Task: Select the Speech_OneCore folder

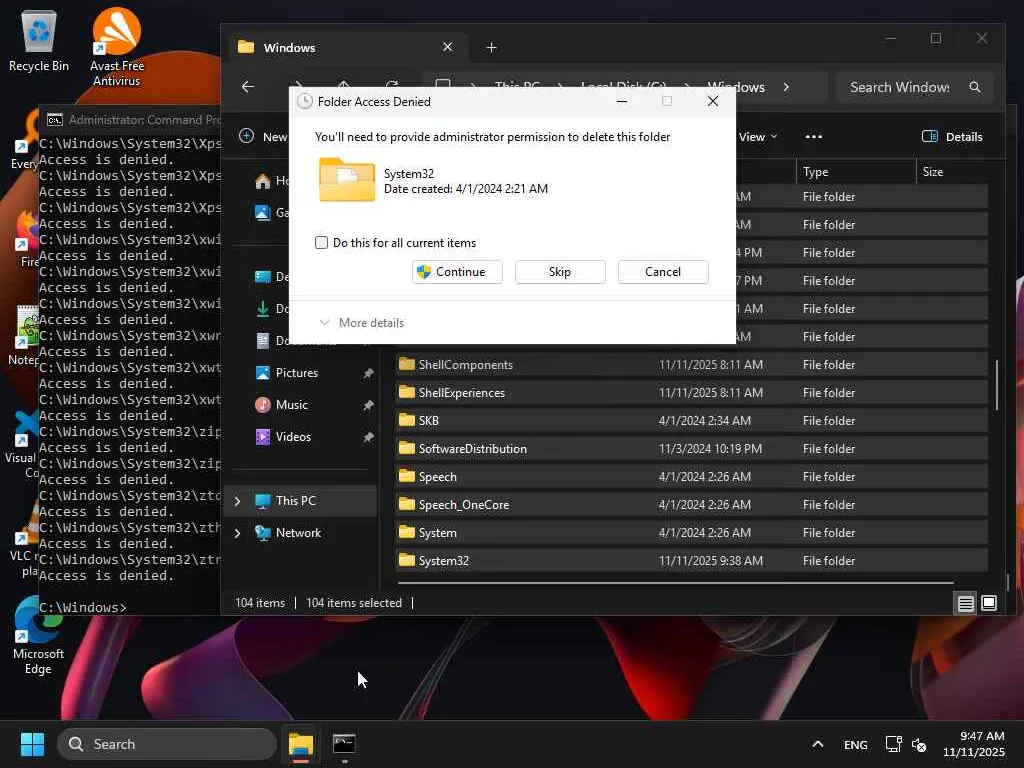Action: [692, 505]
